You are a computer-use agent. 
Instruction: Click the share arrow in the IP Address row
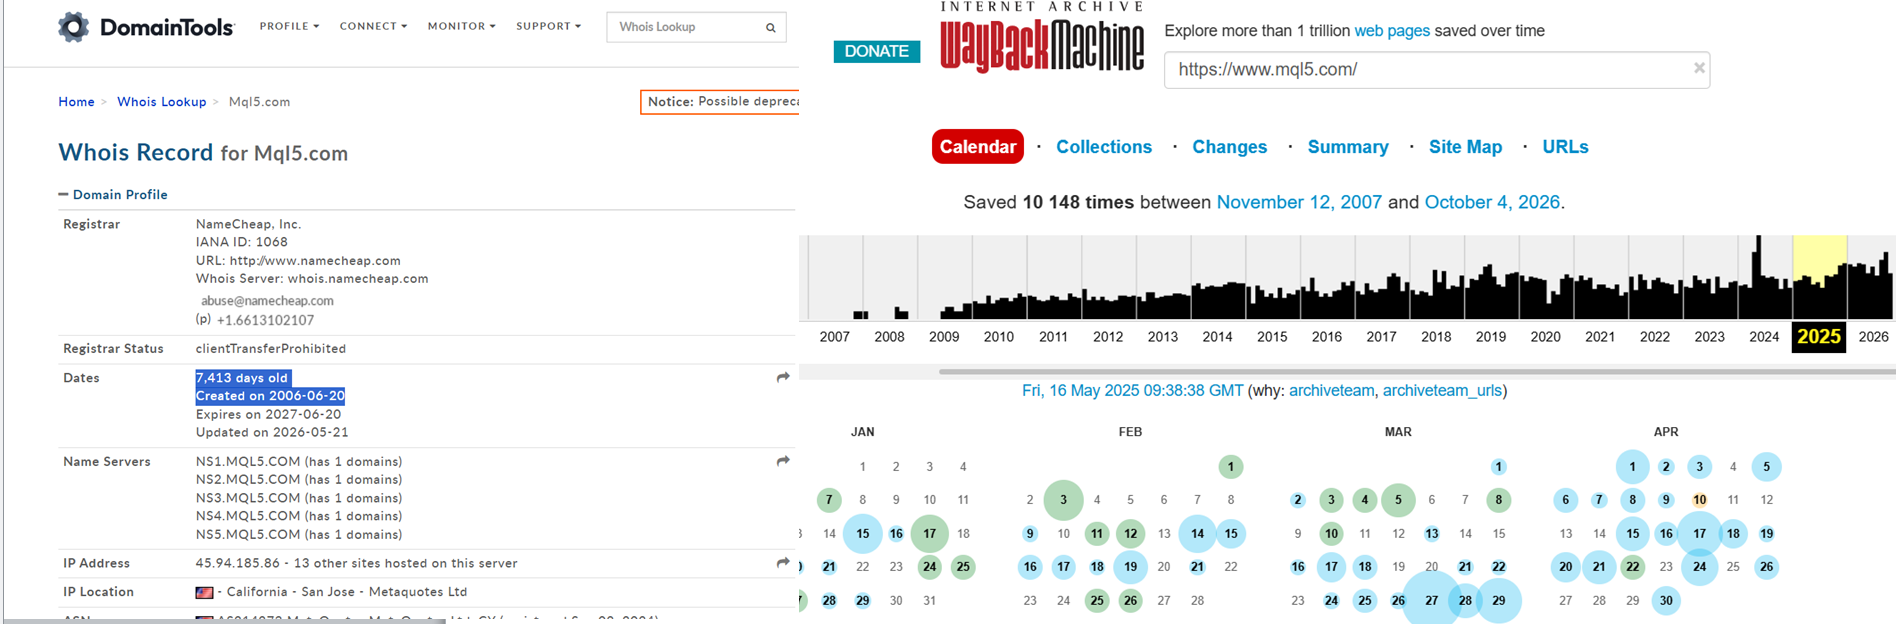point(783,563)
